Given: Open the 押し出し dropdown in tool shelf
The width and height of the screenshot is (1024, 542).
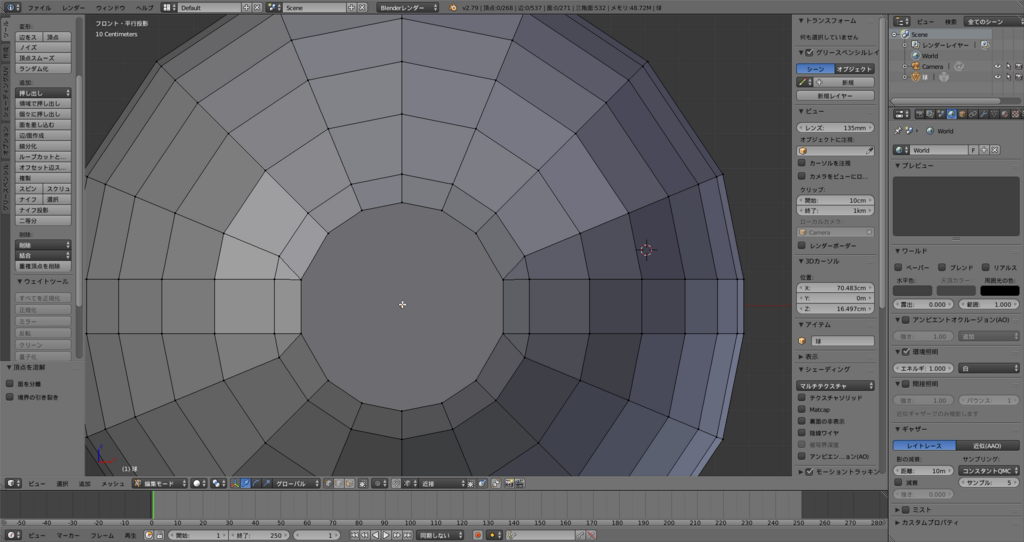Looking at the screenshot, I should pyautogui.click(x=43, y=93).
